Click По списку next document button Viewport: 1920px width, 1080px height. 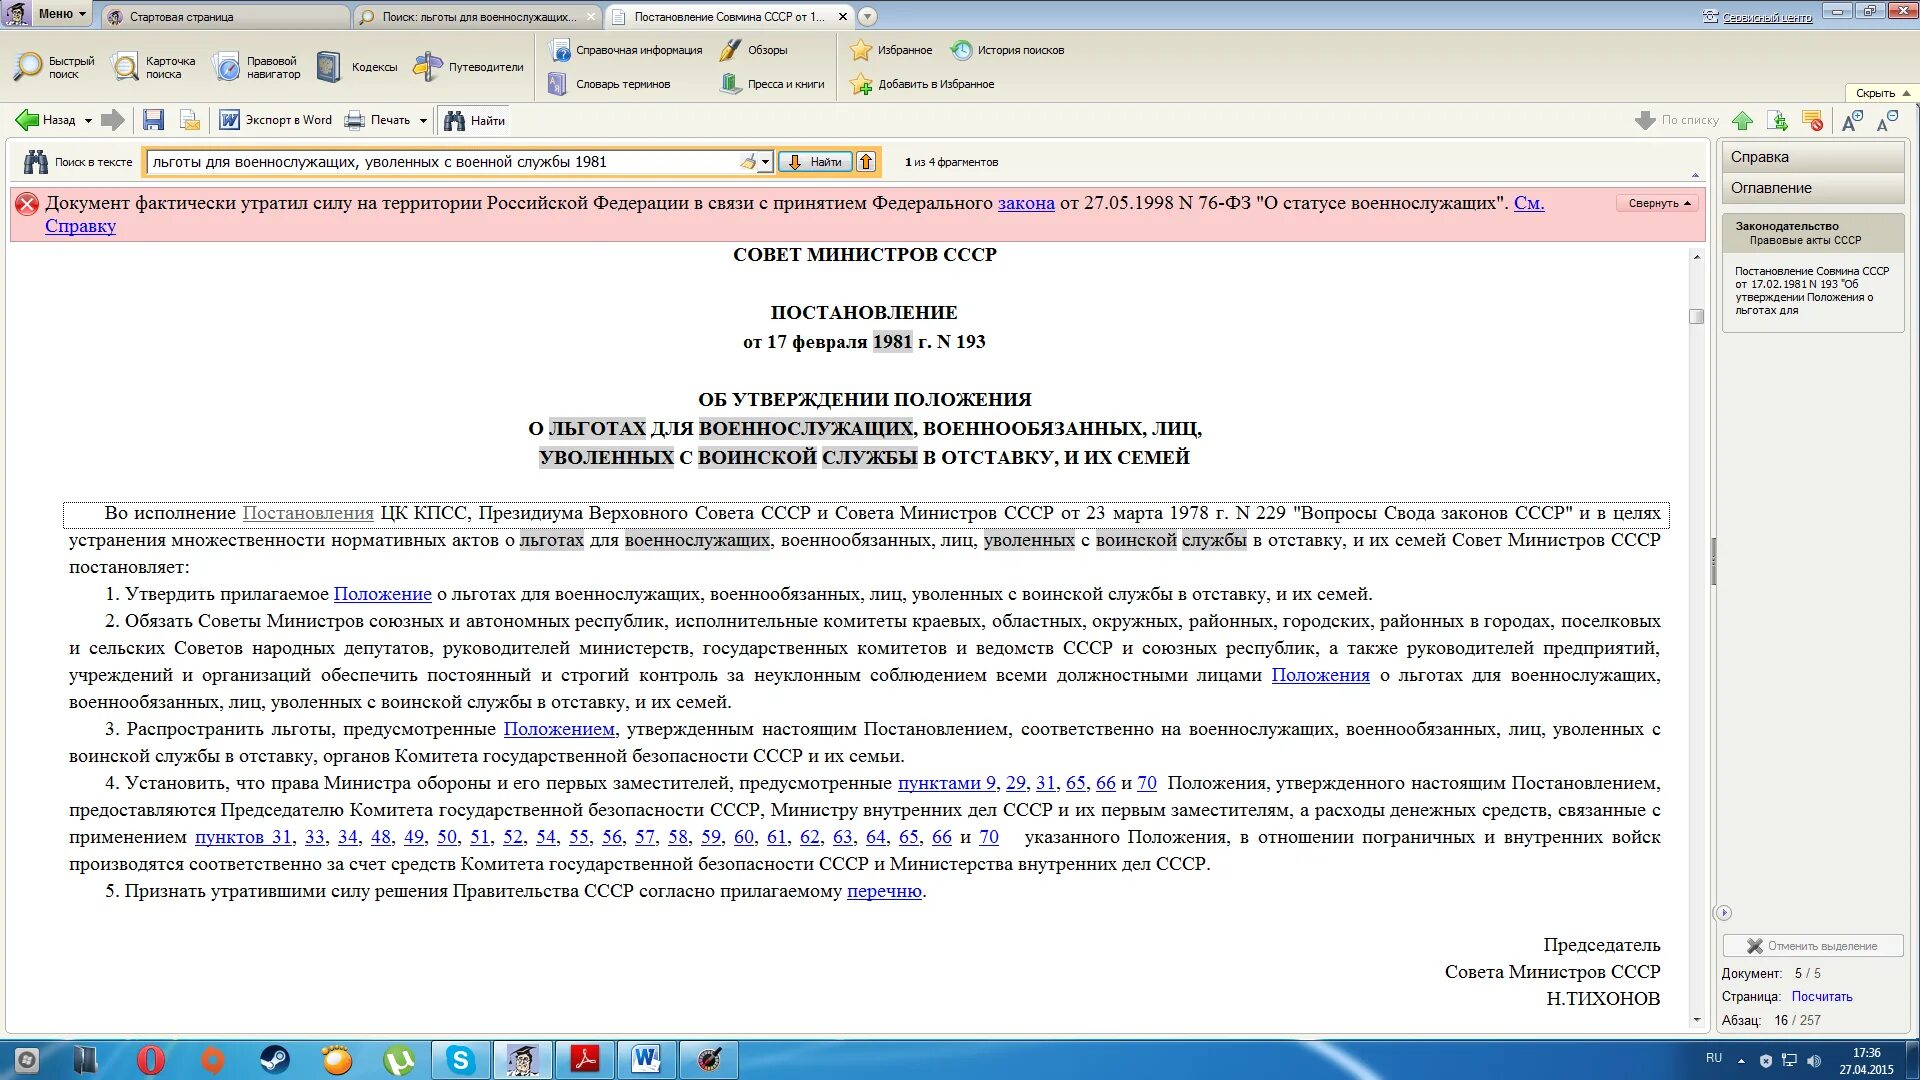[1677, 121]
